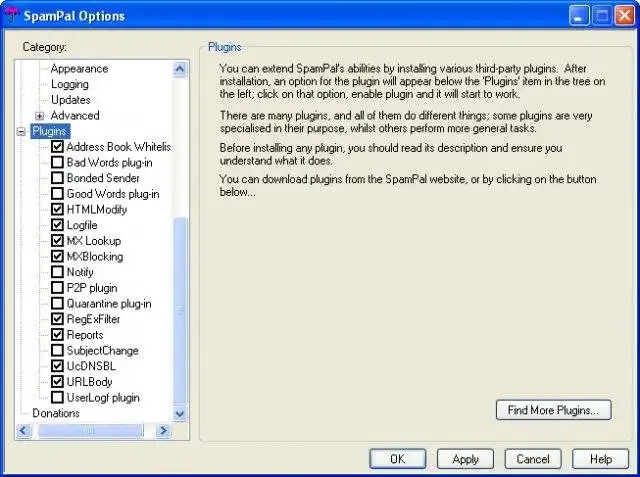Collapse the Plugins tree node
This screenshot has height=477, width=640.
(x=21, y=131)
